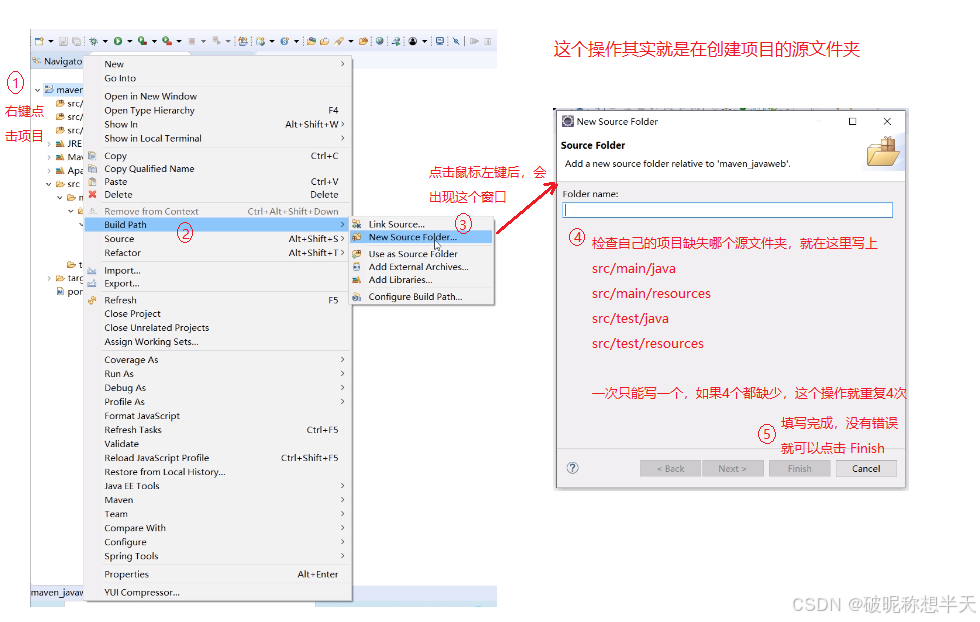Click the monitor terminal toolbar icon
The image size is (980, 622).
439,41
